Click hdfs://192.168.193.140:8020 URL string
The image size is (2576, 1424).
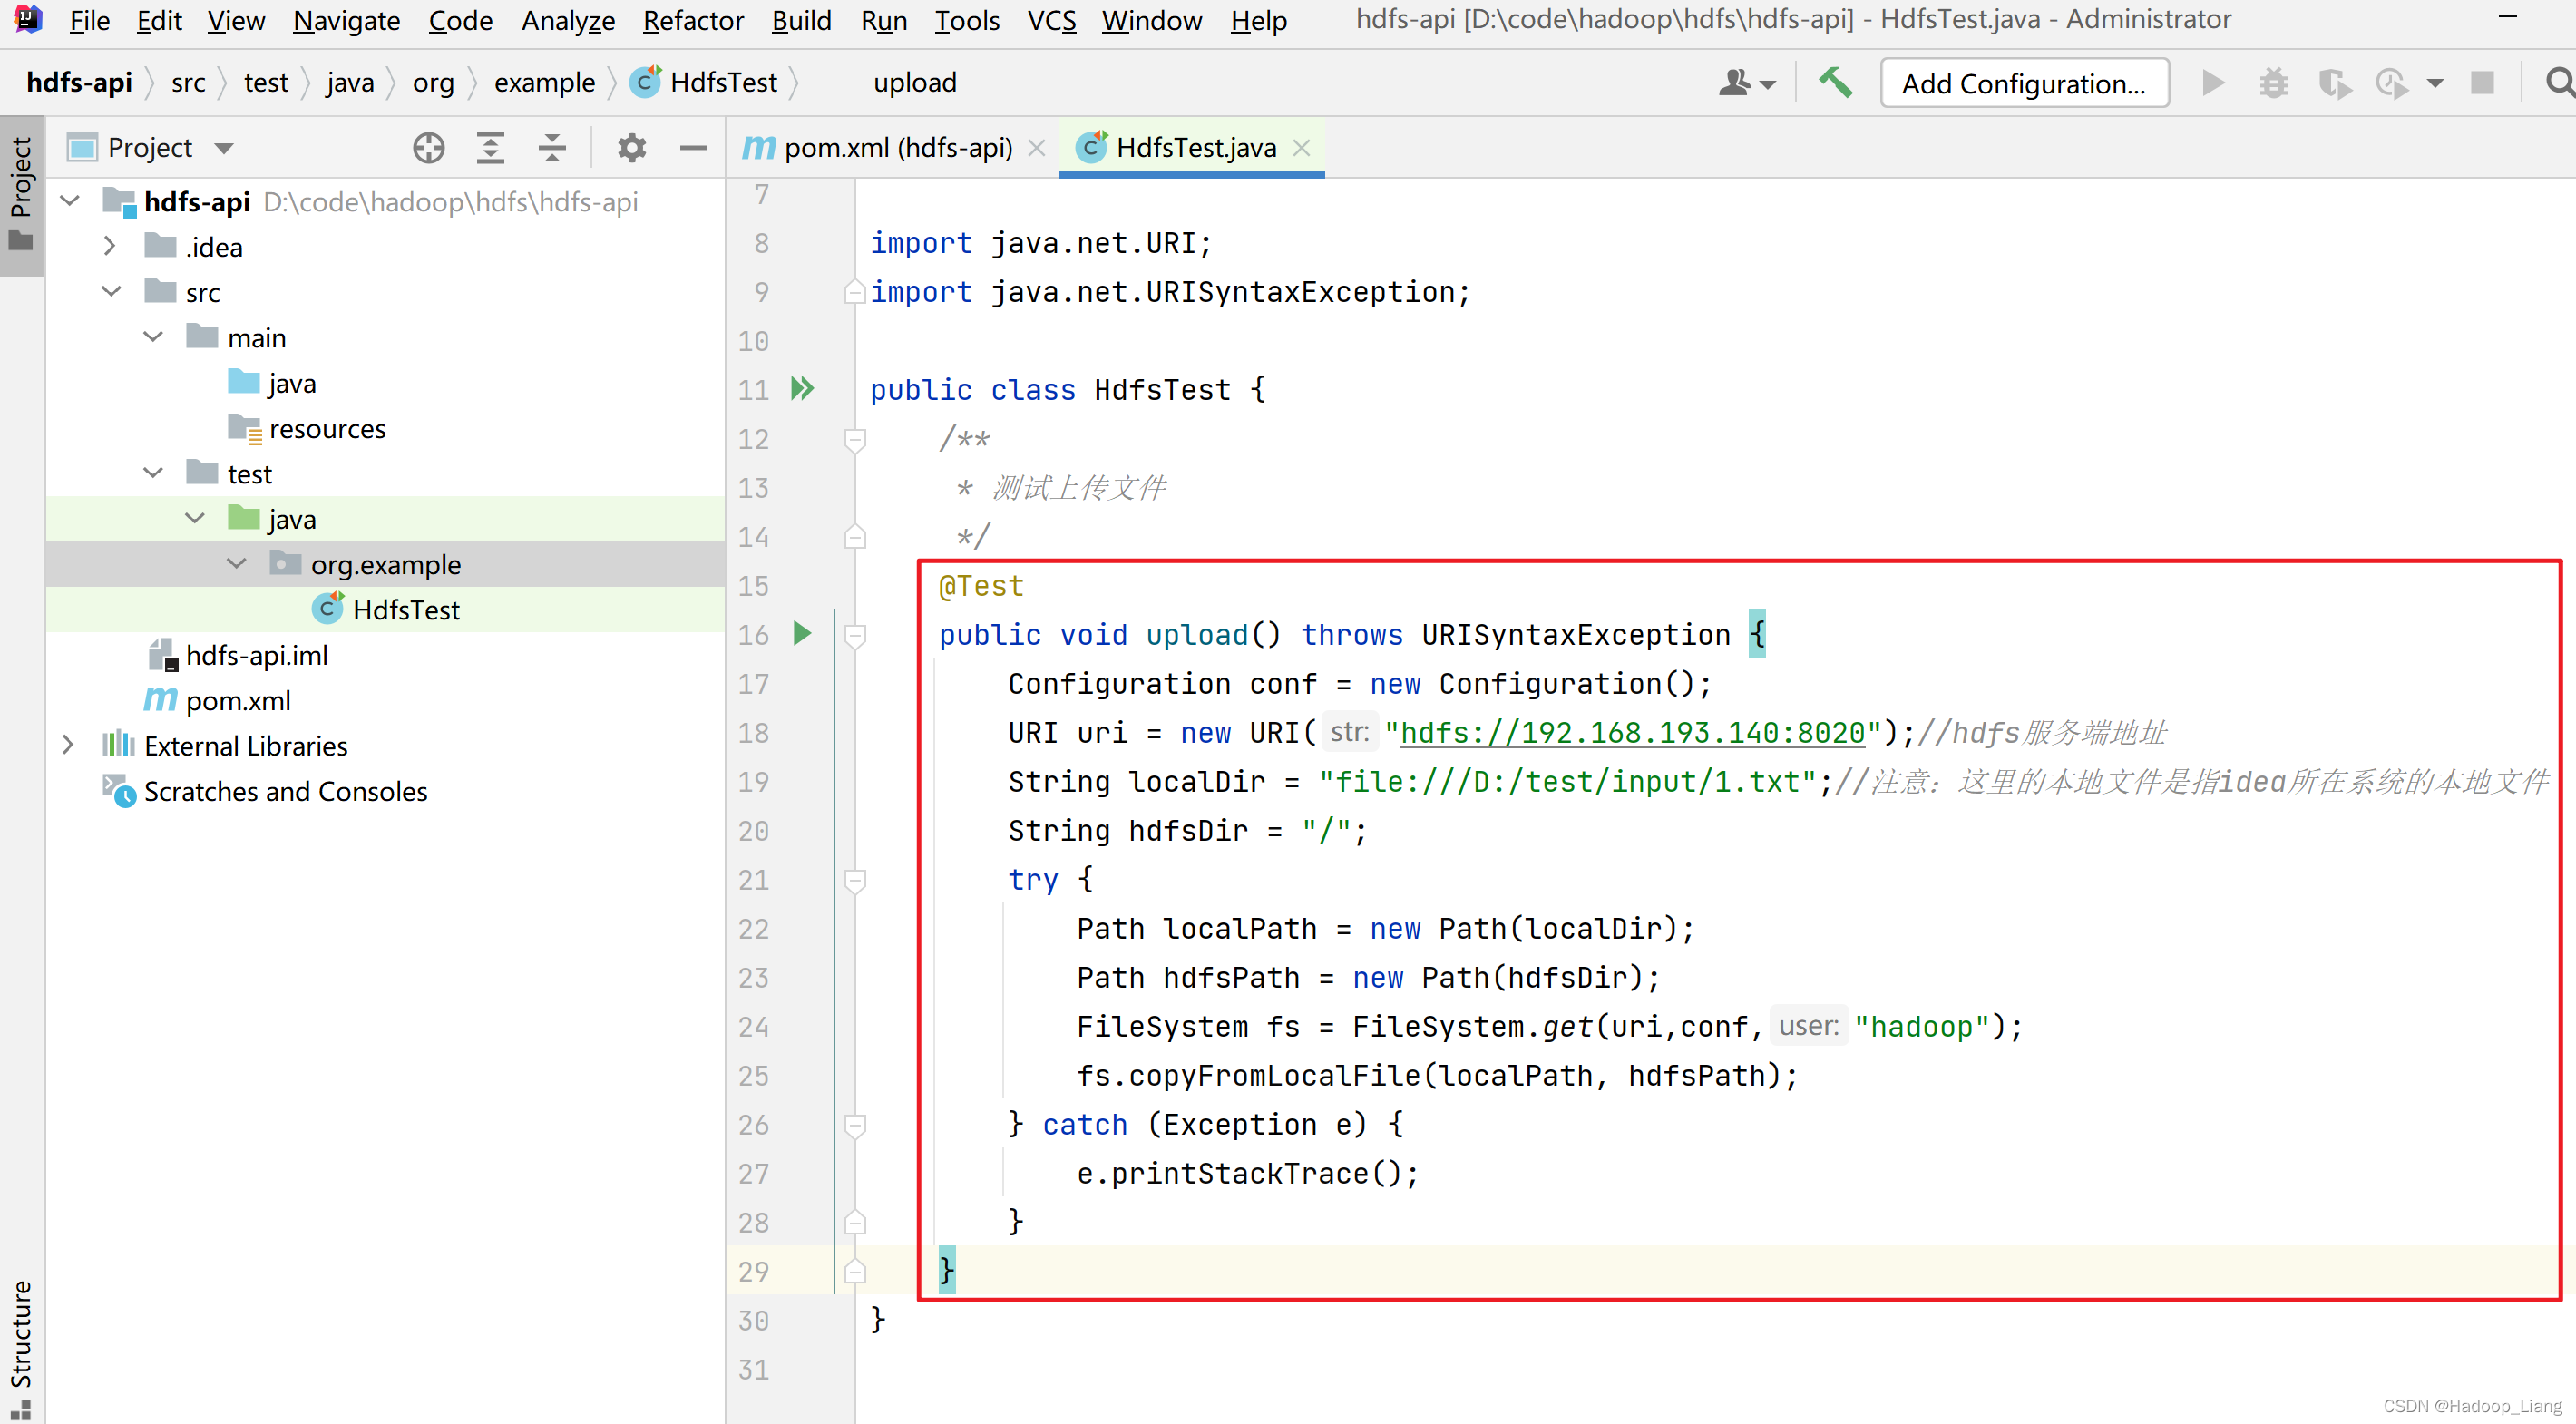pyautogui.click(x=1633, y=733)
